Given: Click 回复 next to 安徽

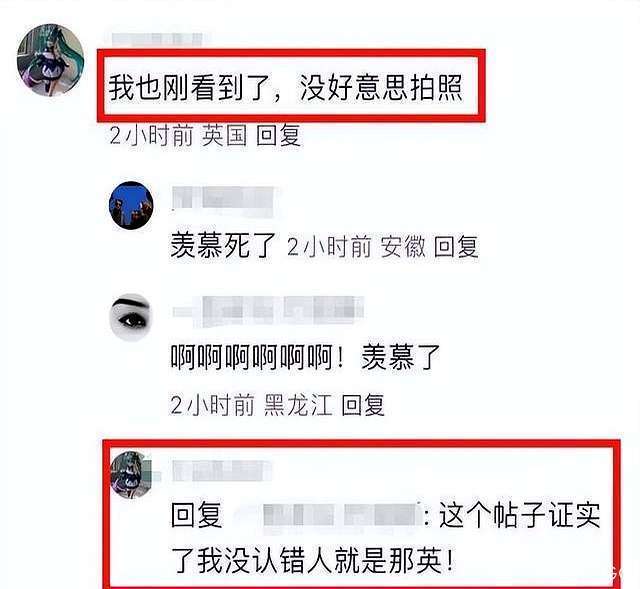Looking at the screenshot, I should point(456,247).
